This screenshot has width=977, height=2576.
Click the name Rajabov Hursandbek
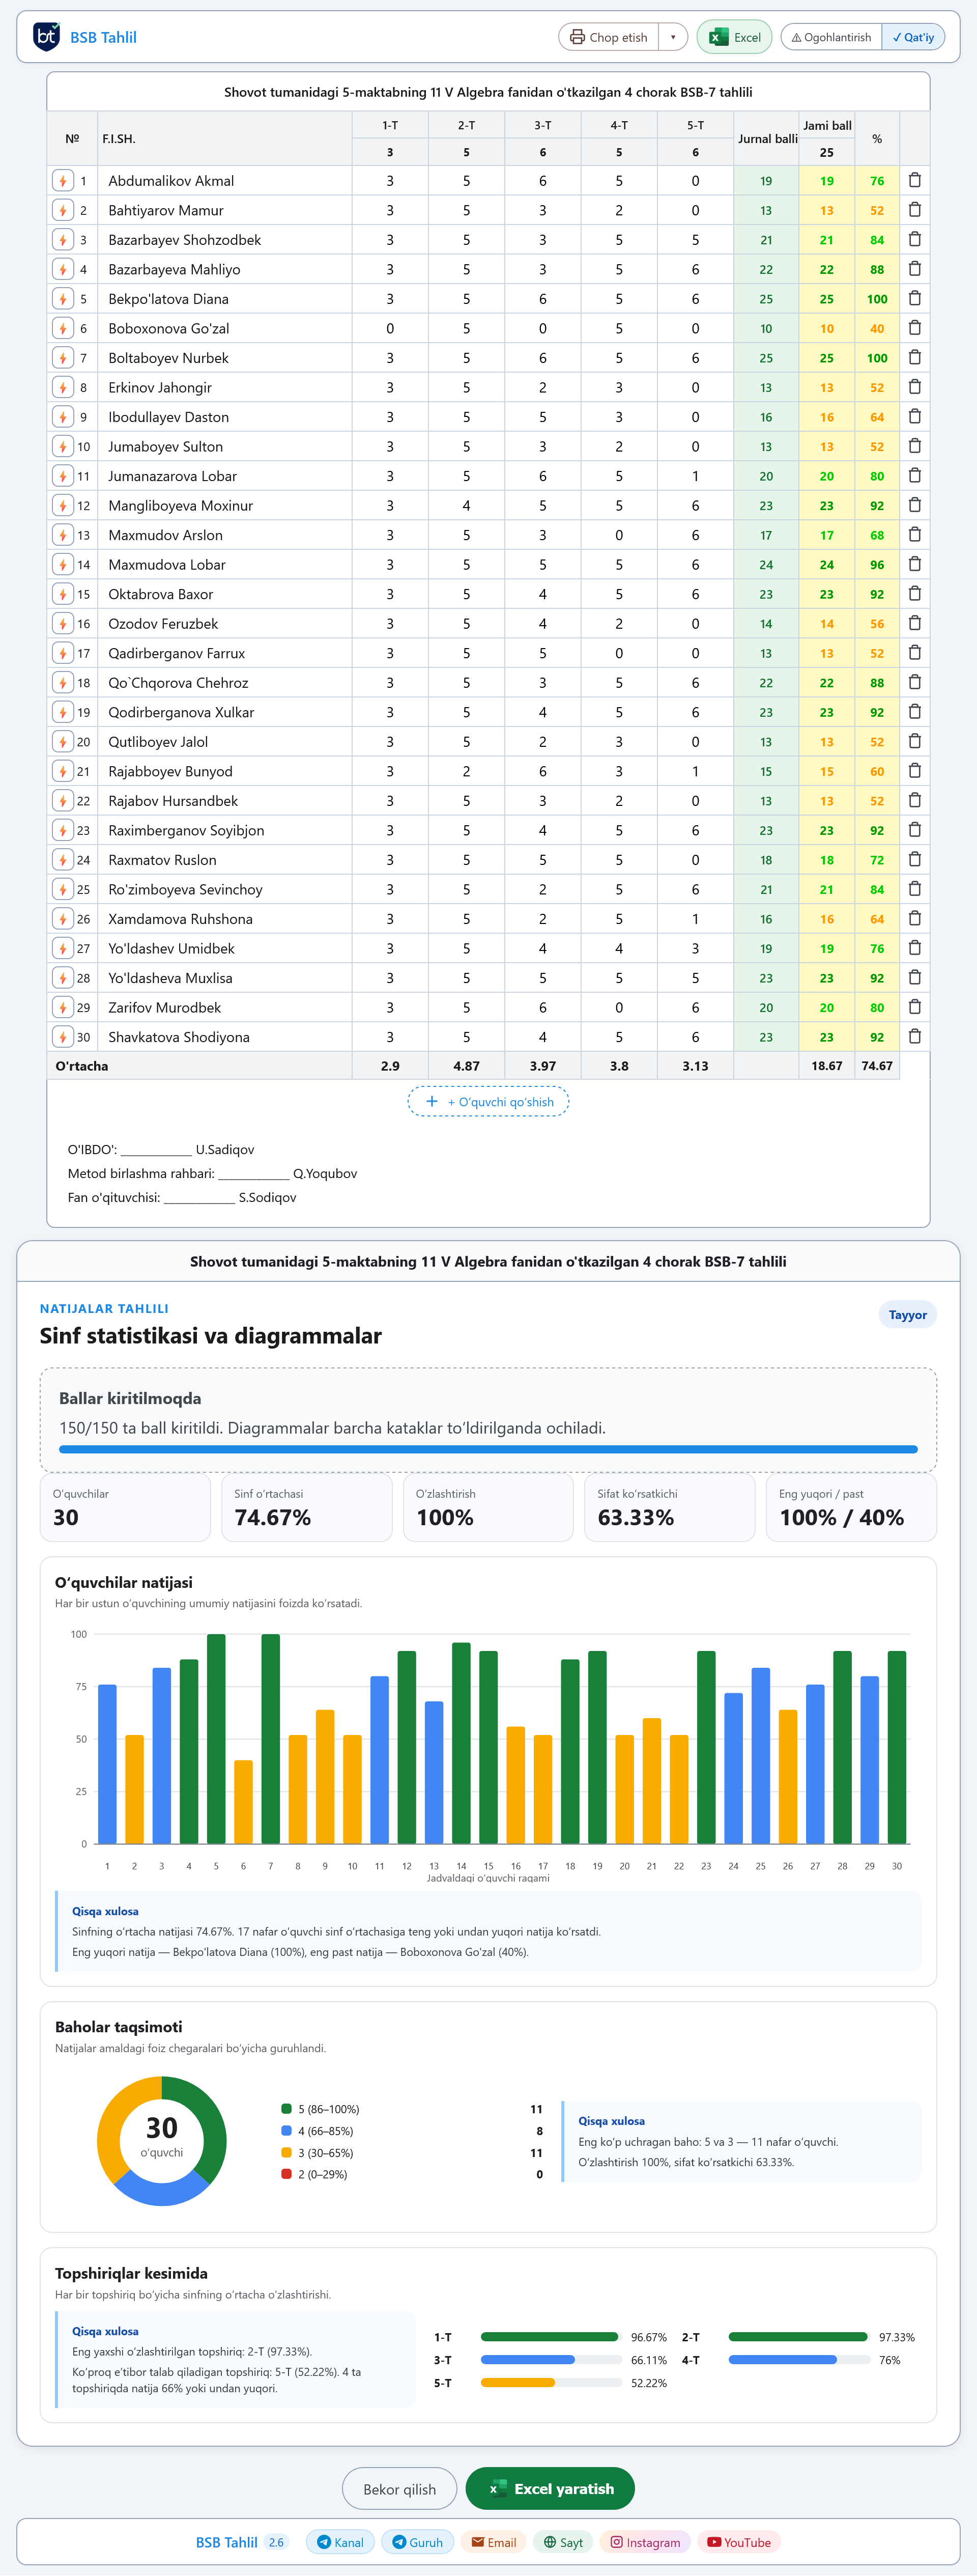pos(173,801)
